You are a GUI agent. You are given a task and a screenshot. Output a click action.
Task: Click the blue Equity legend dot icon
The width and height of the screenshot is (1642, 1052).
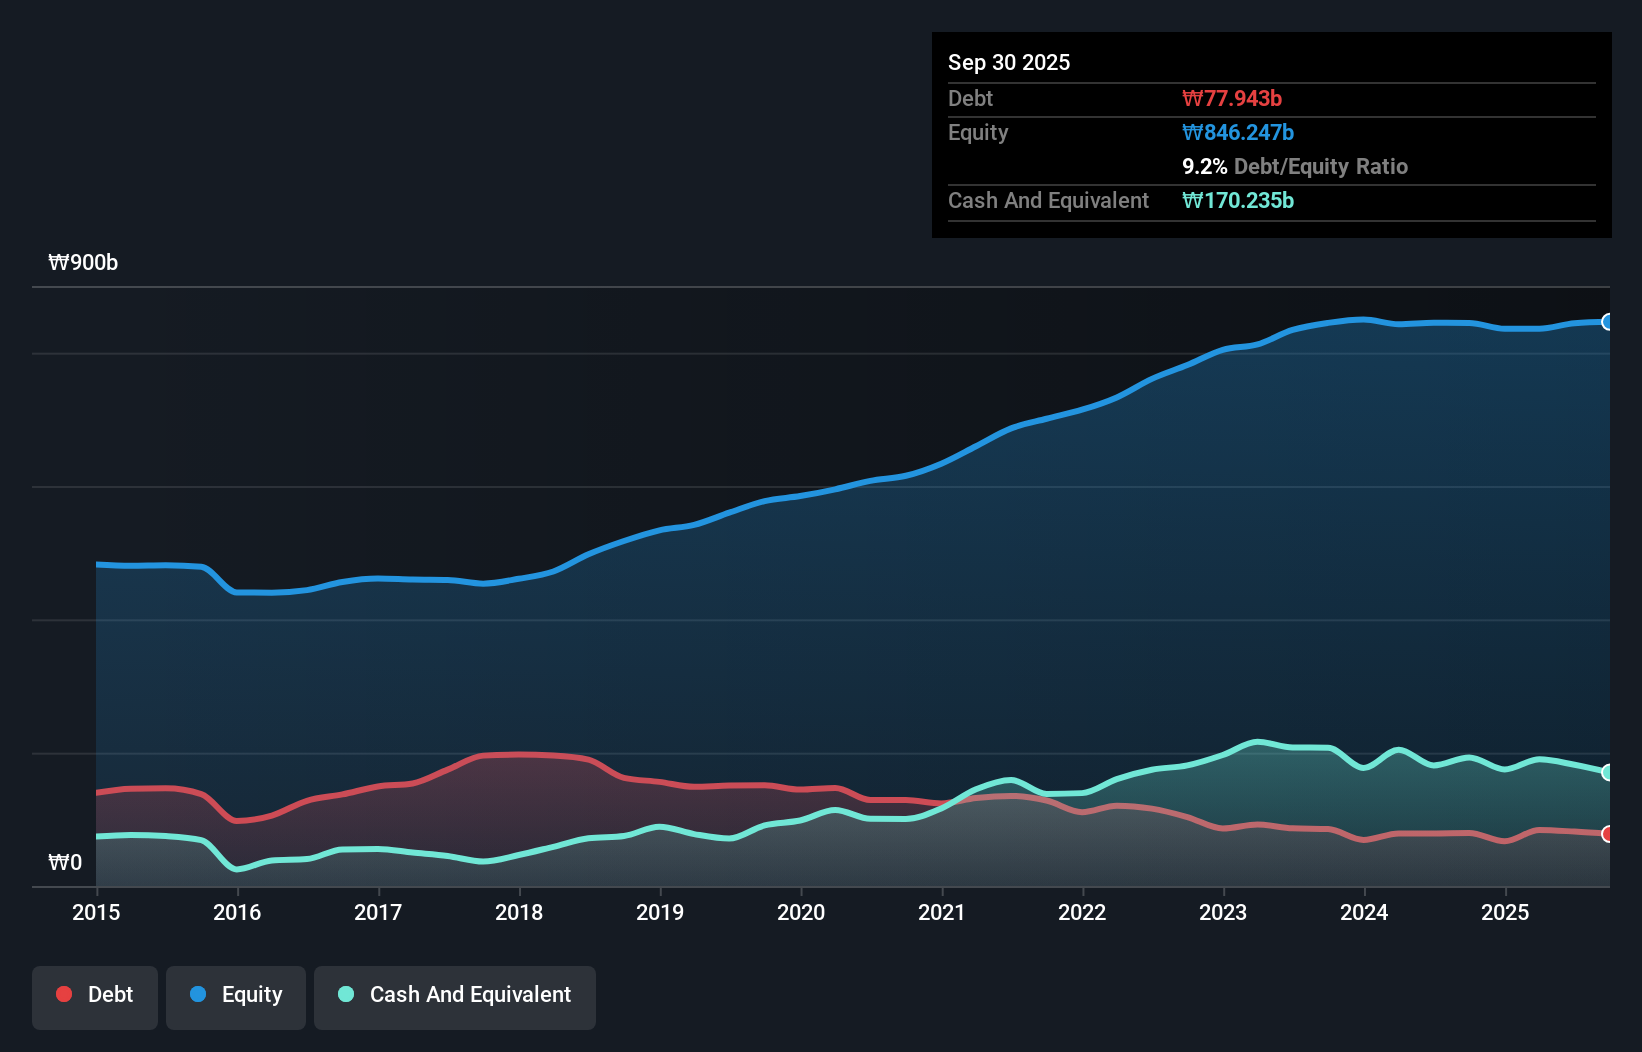[x=199, y=994]
